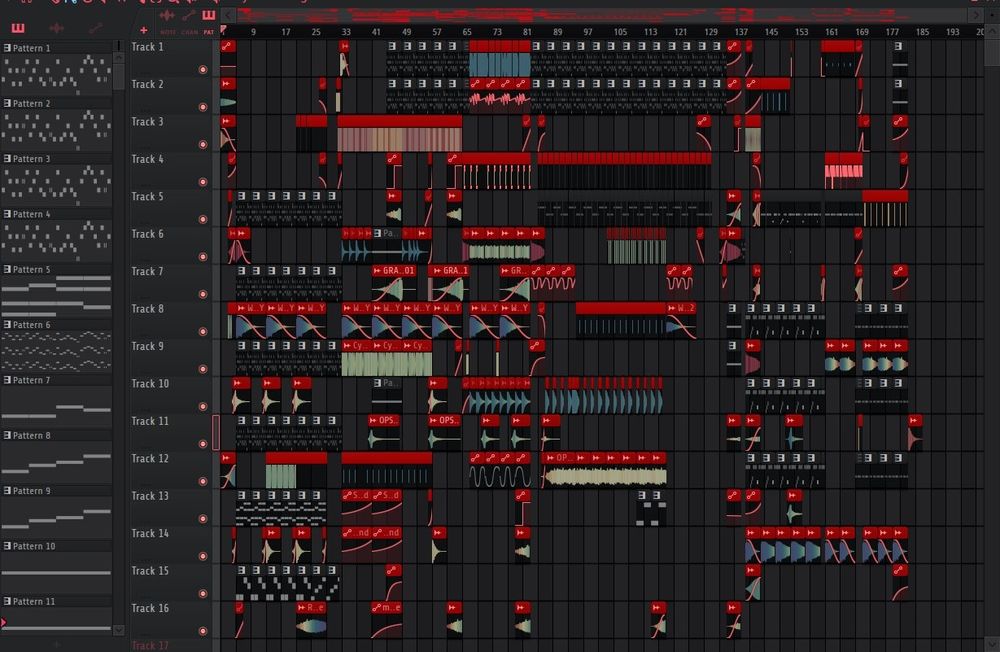Image resolution: width=1000 pixels, height=652 pixels.
Task: Select the first S..d clip on Track 13
Action: click(x=357, y=507)
